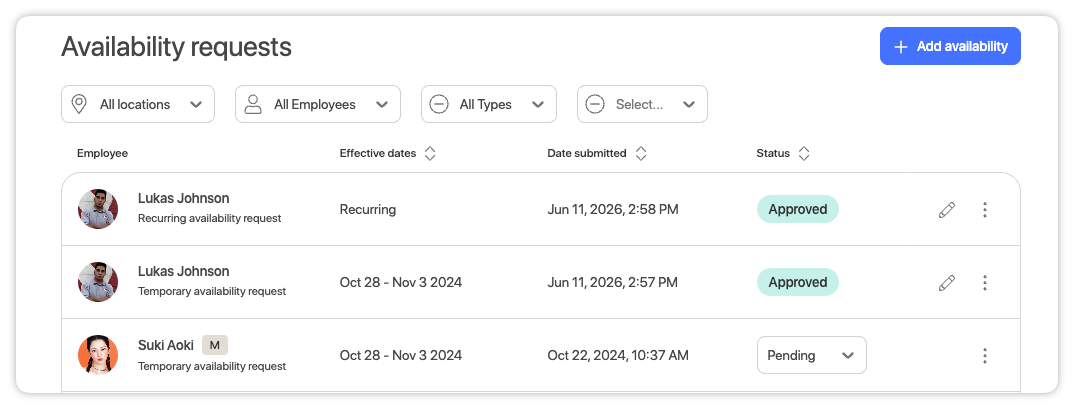Viewport: 1074px width, 409px height.
Task: Expand the All Types filter
Action: (488, 104)
